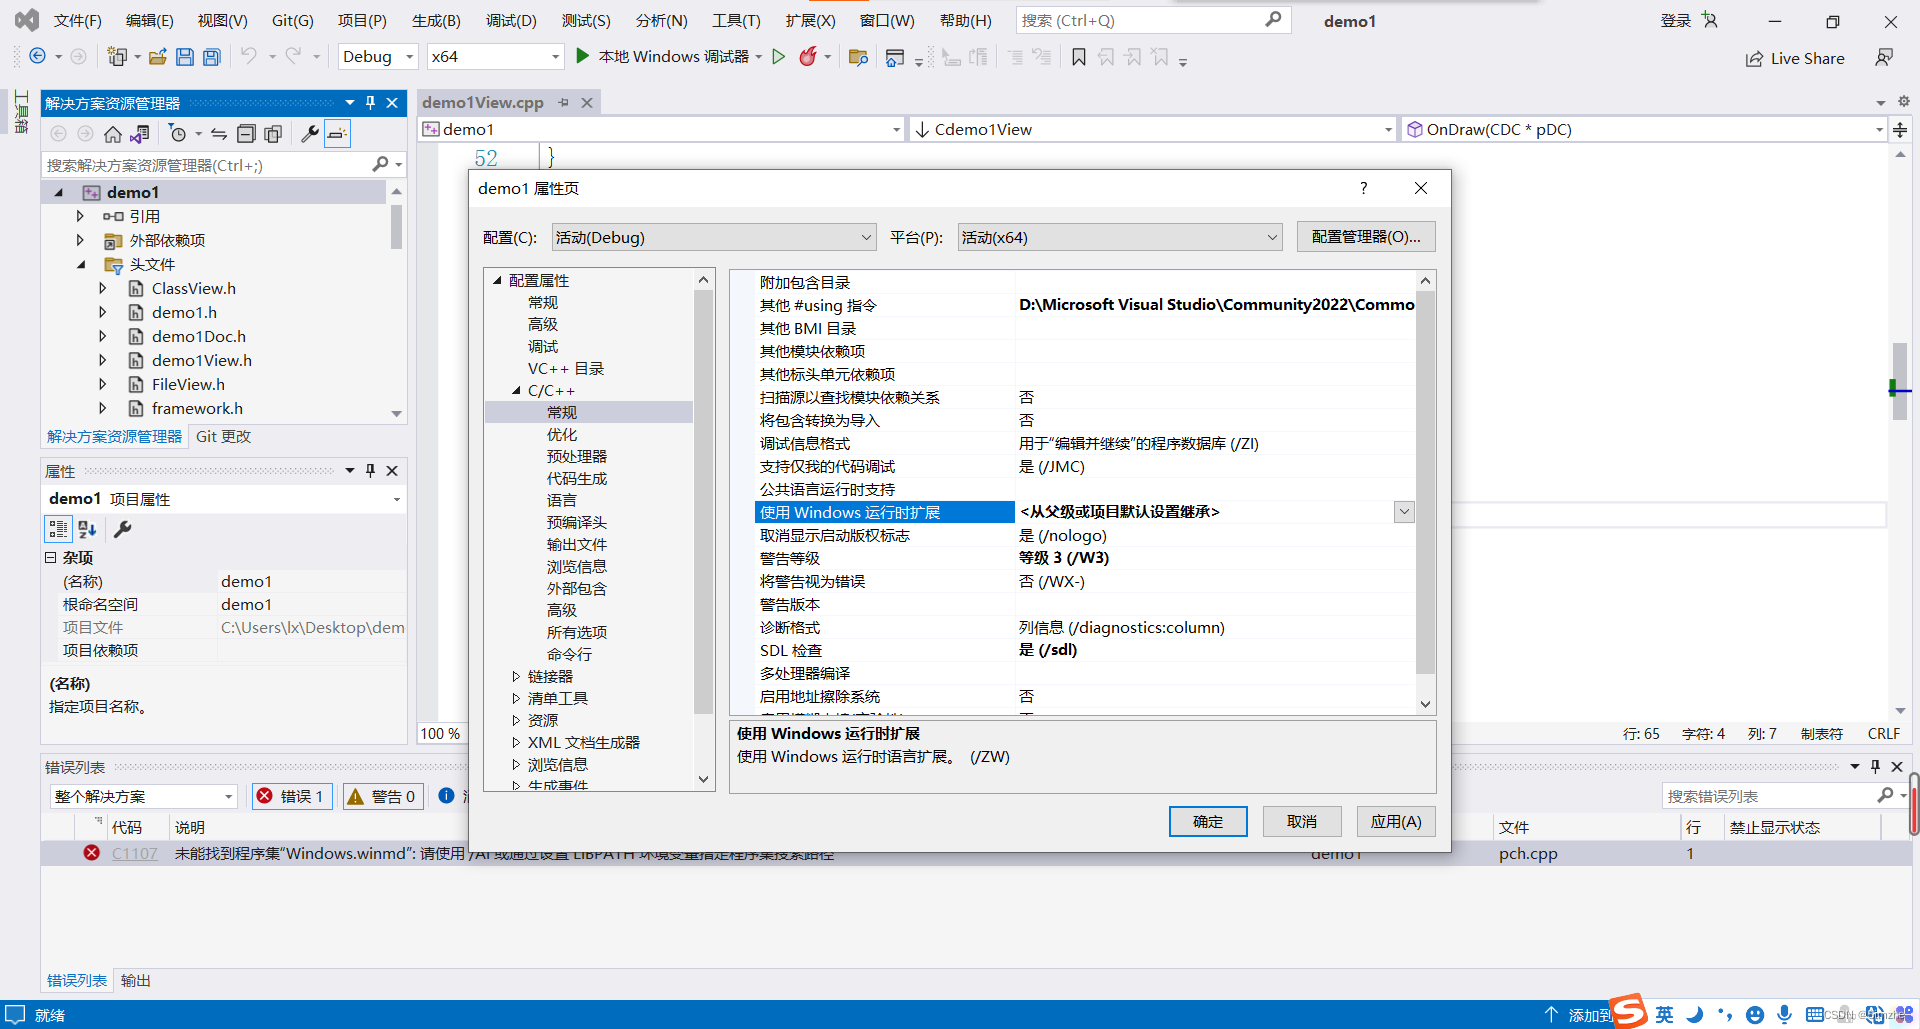Click the cancel button in dialog

click(1301, 821)
